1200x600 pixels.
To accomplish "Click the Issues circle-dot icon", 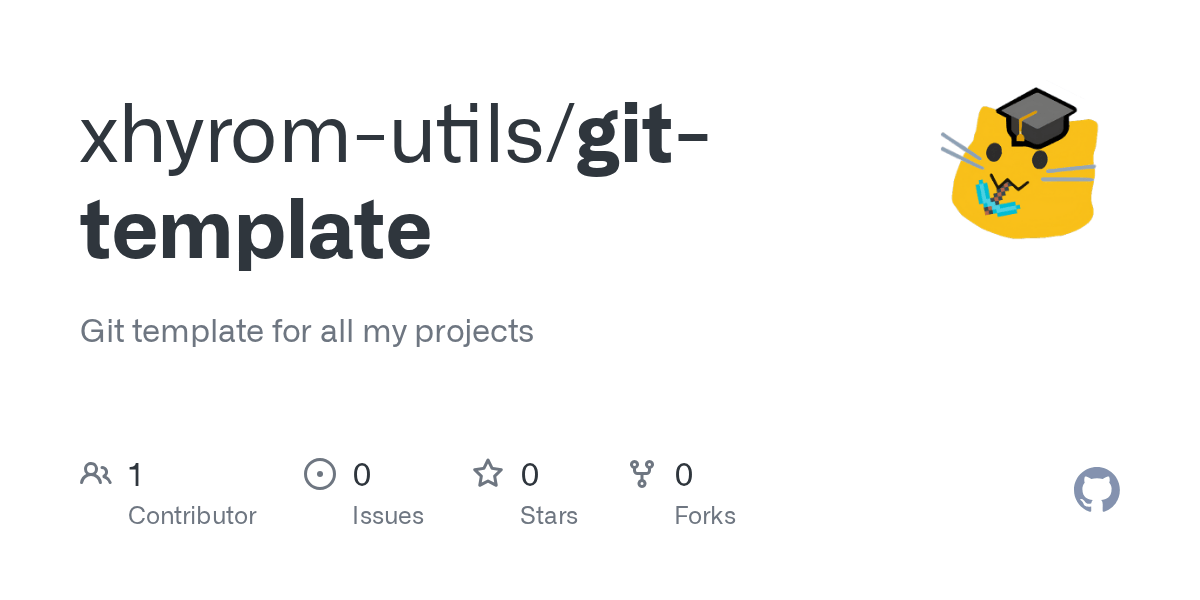I will 319,474.
